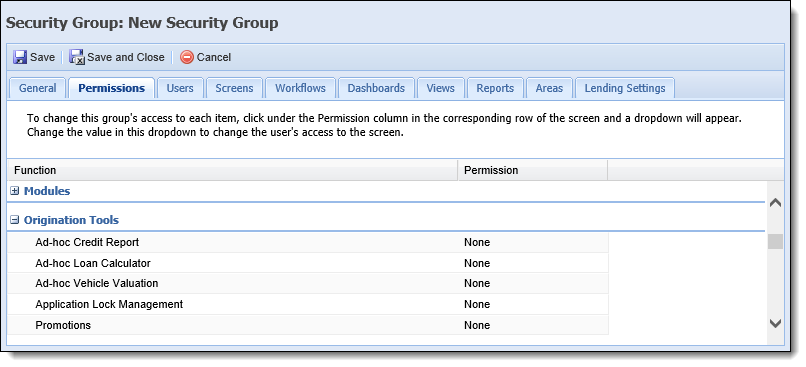Screen dimensions: 806x367
Task: Open permission dropdown for Ad-hoc Credit Report
Action: coord(533,242)
